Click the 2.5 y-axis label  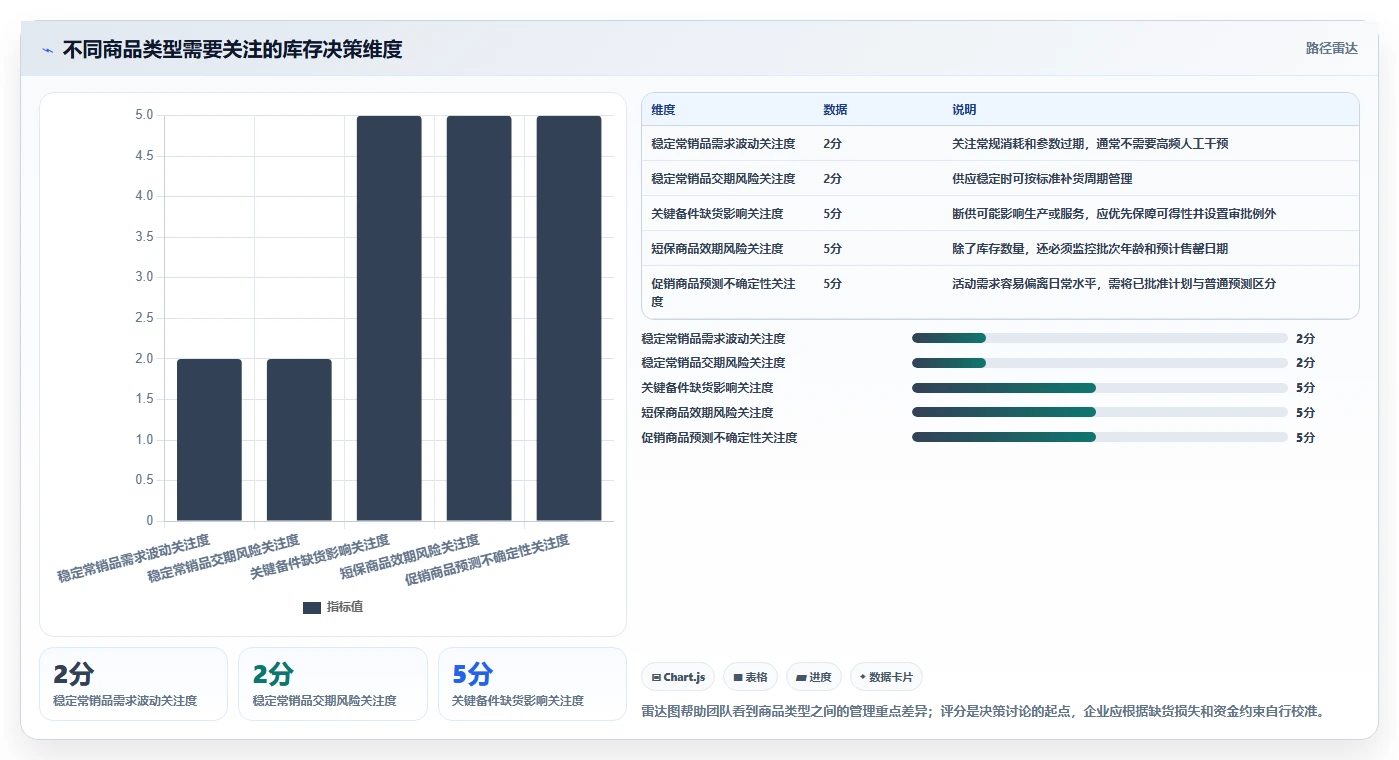144,318
